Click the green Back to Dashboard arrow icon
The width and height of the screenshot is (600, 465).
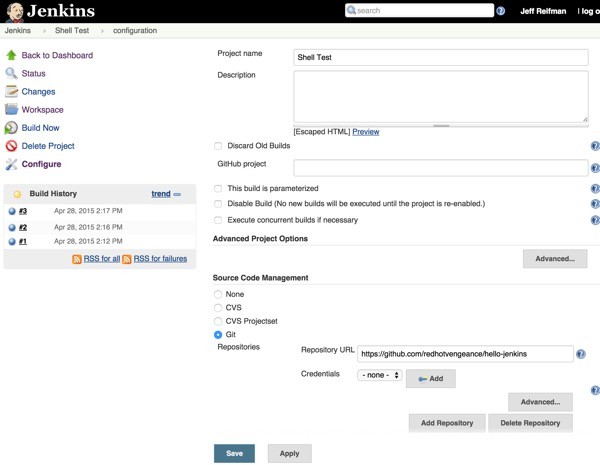11,55
